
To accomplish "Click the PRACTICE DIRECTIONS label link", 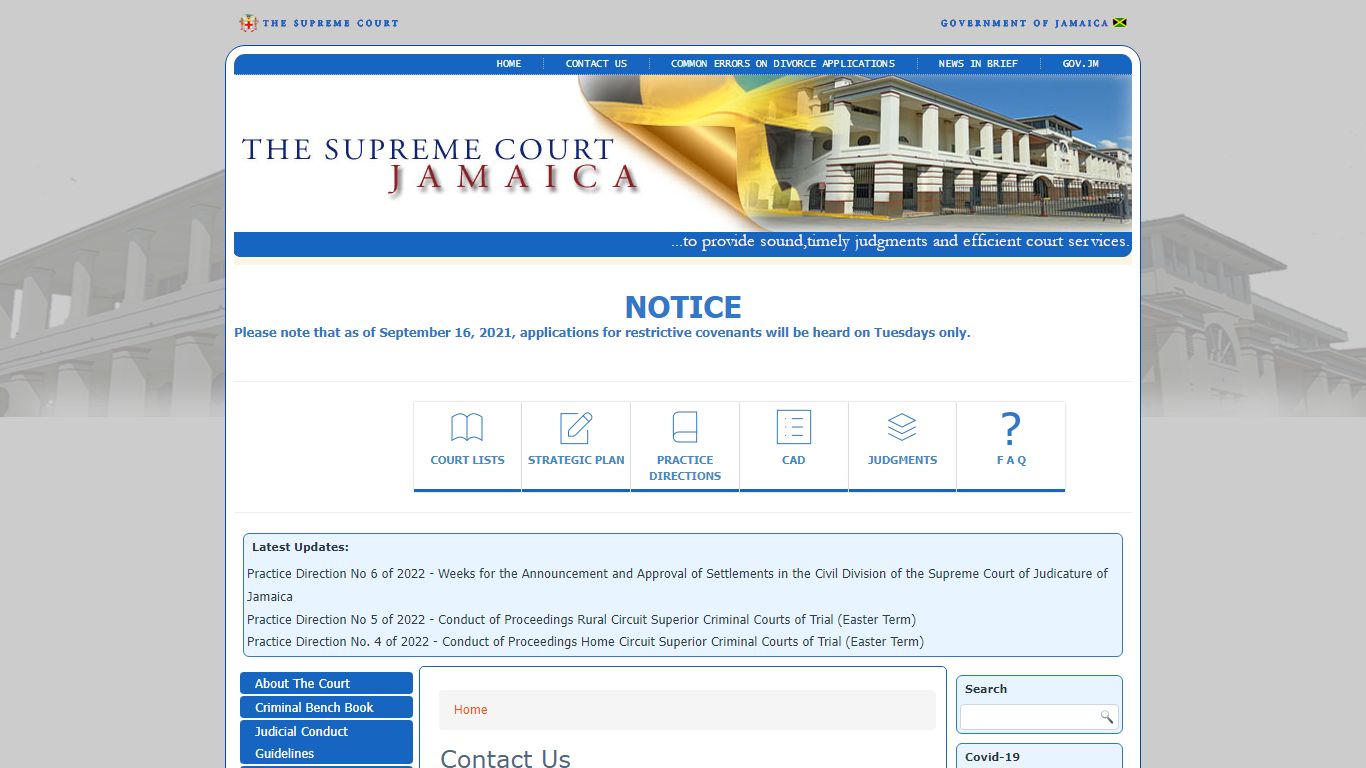I will pyautogui.click(x=685, y=468).
